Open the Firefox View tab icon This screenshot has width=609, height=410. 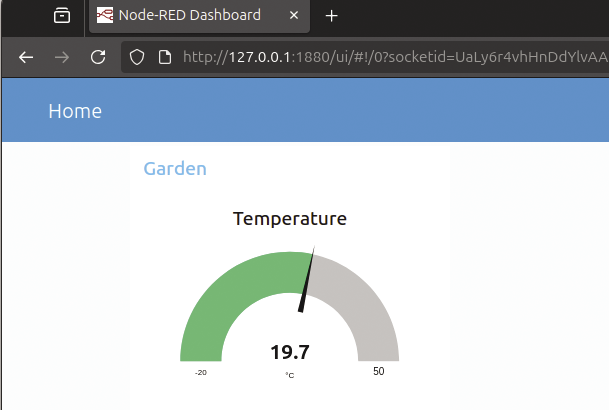point(62,16)
